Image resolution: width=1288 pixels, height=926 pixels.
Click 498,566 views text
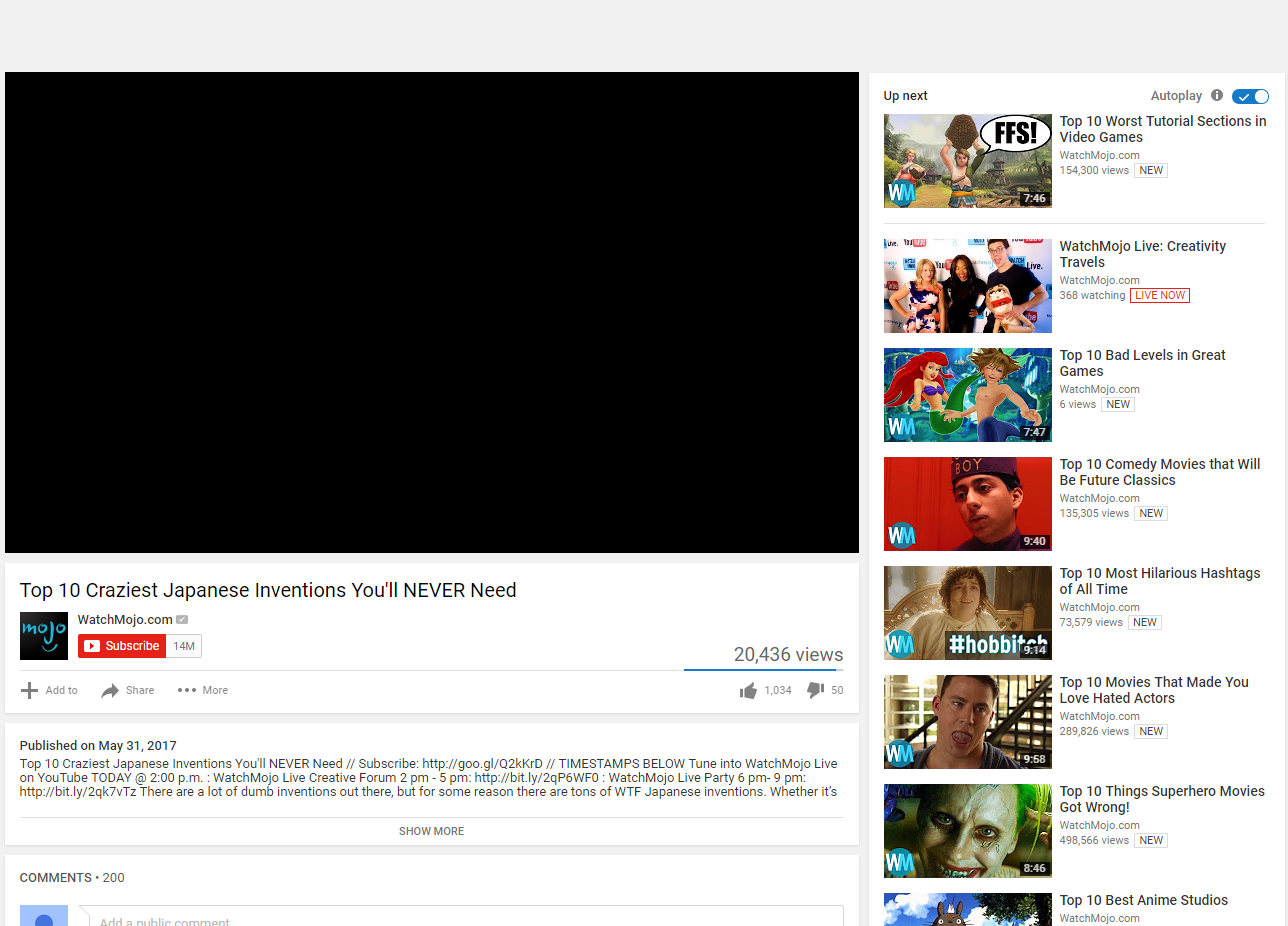1094,840
